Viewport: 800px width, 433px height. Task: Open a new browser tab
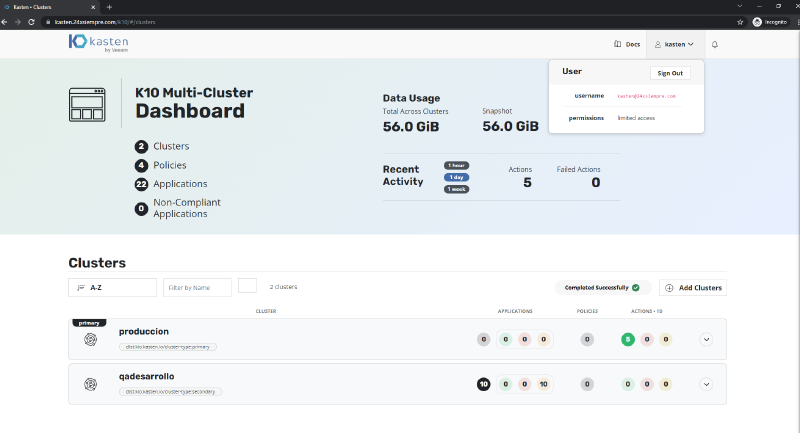(x=109, y=7)
